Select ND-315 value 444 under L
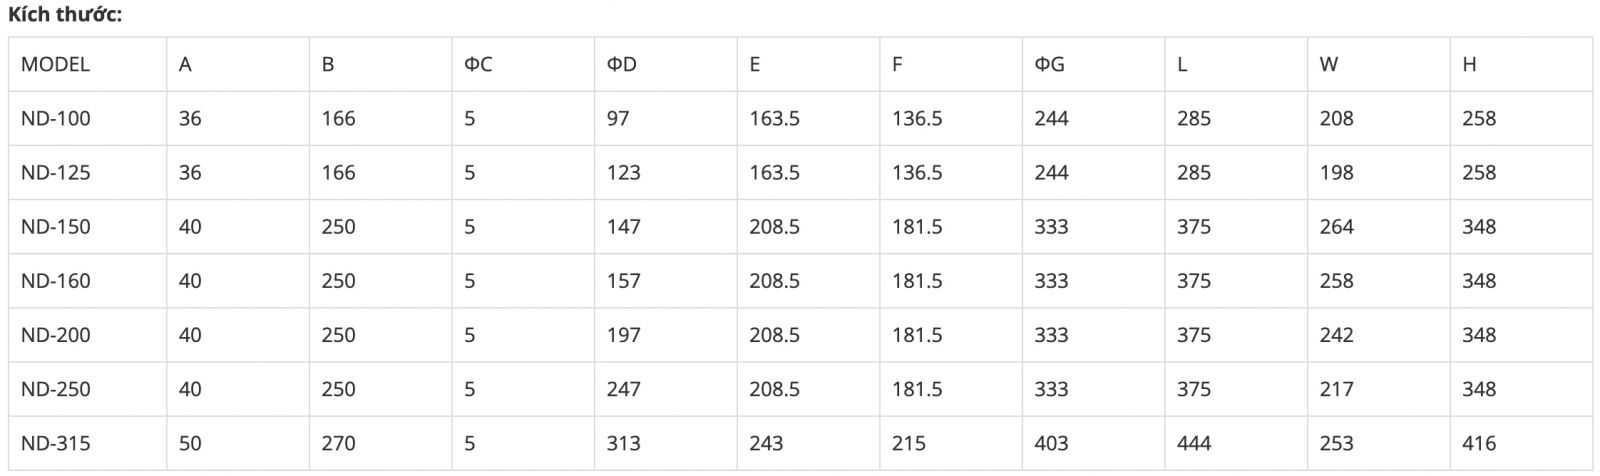Screen dimensions: 1600x476 coord(1194,442)
